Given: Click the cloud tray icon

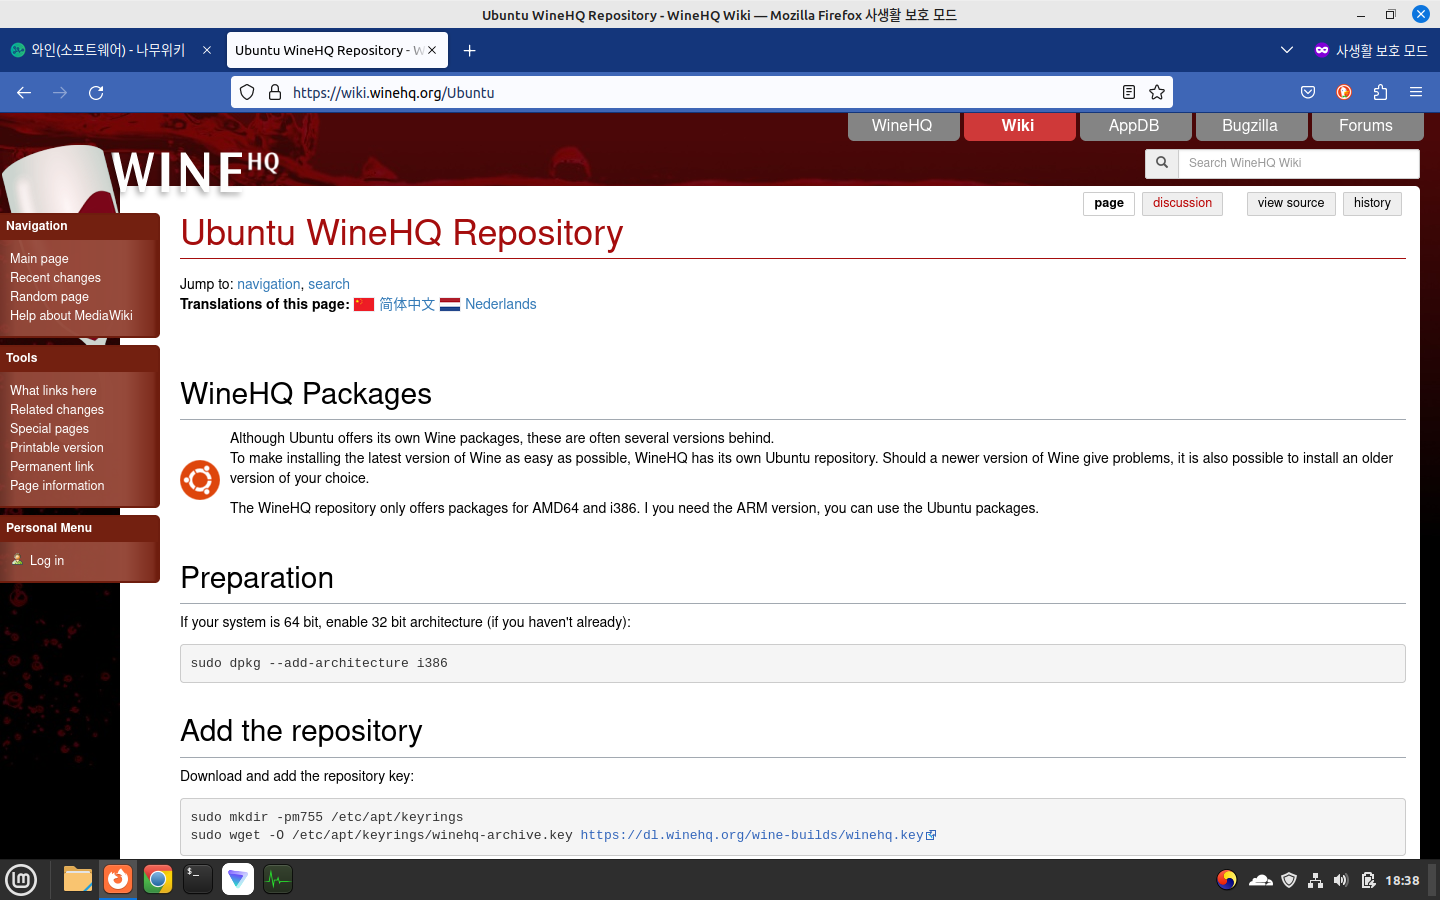Looking at the screenshot, I should 1261,880.
